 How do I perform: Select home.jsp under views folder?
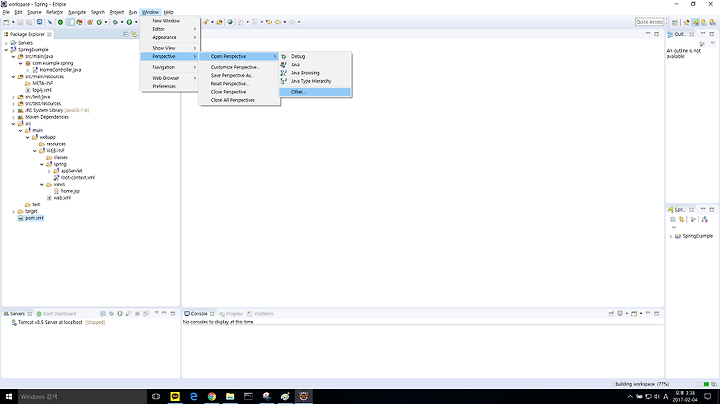(70, 191)
